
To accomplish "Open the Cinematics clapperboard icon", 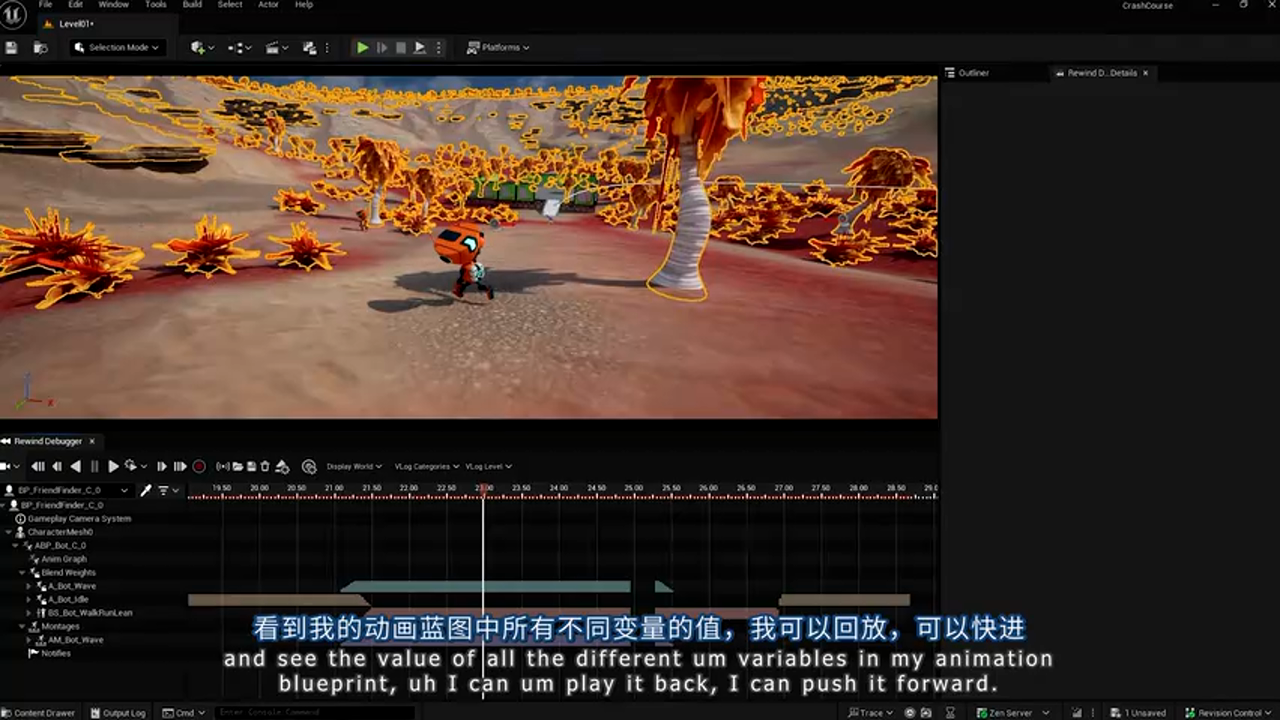I will (x=272, y=47).
